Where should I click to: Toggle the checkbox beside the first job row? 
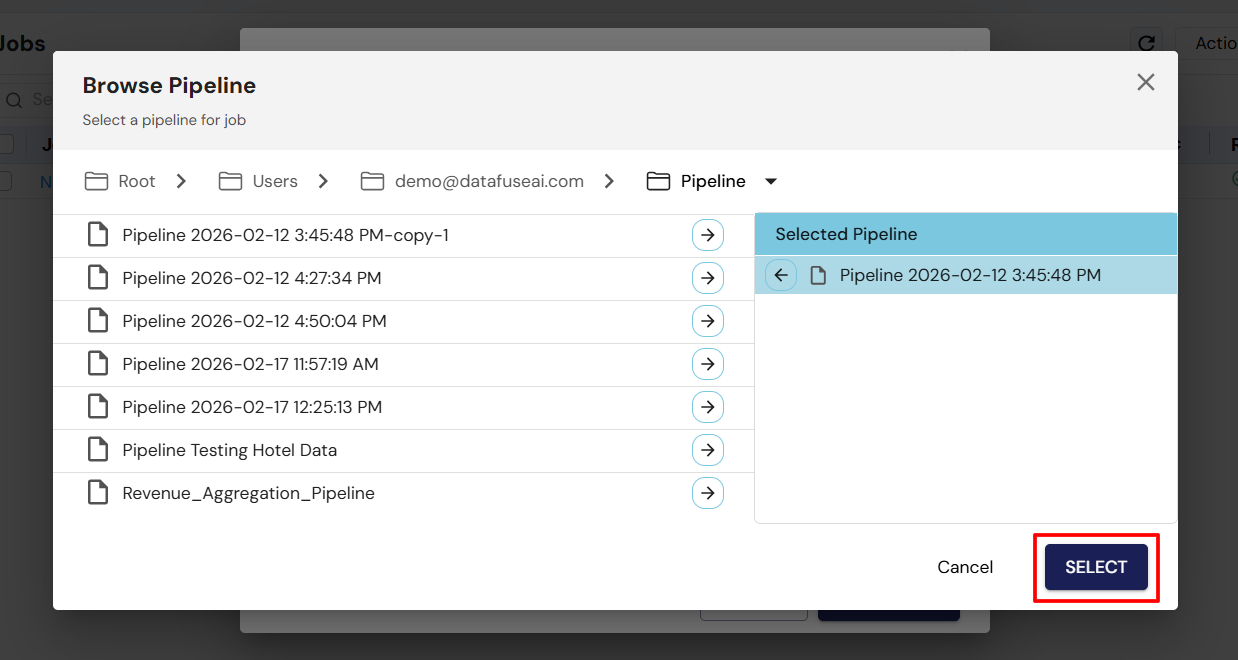coord(6,182)
